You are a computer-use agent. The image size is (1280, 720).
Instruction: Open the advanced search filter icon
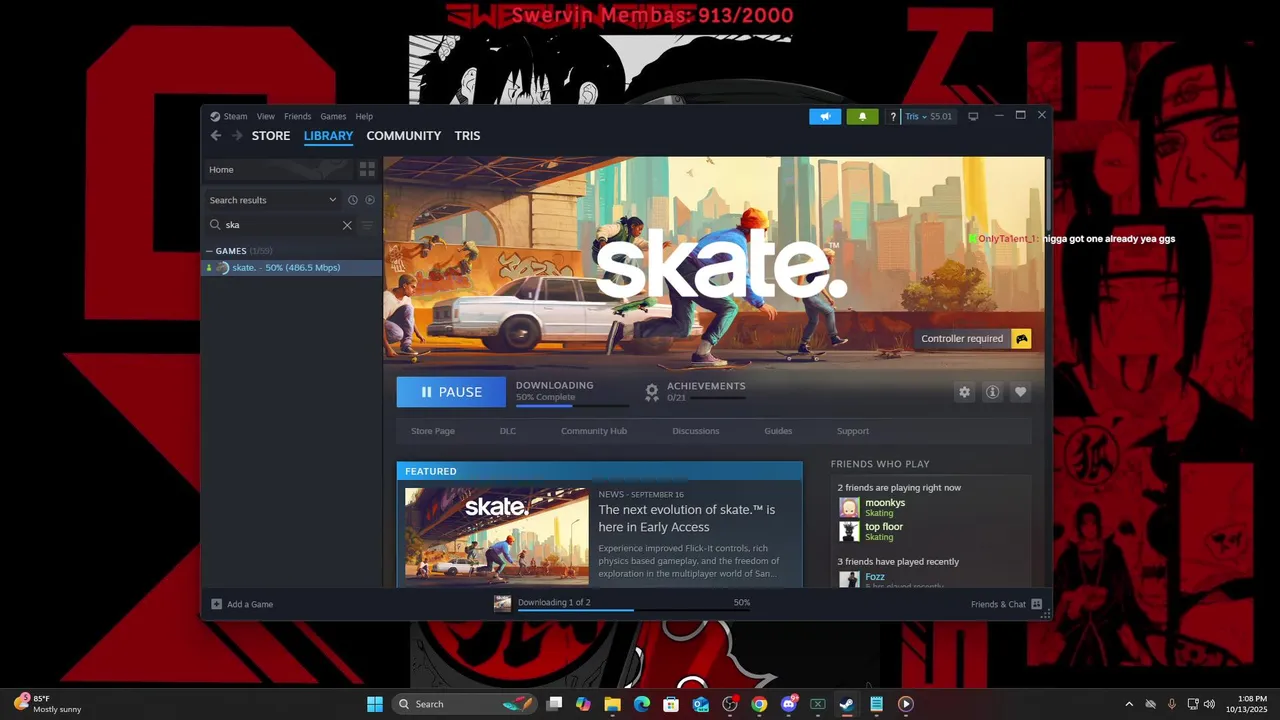point(367,225)
